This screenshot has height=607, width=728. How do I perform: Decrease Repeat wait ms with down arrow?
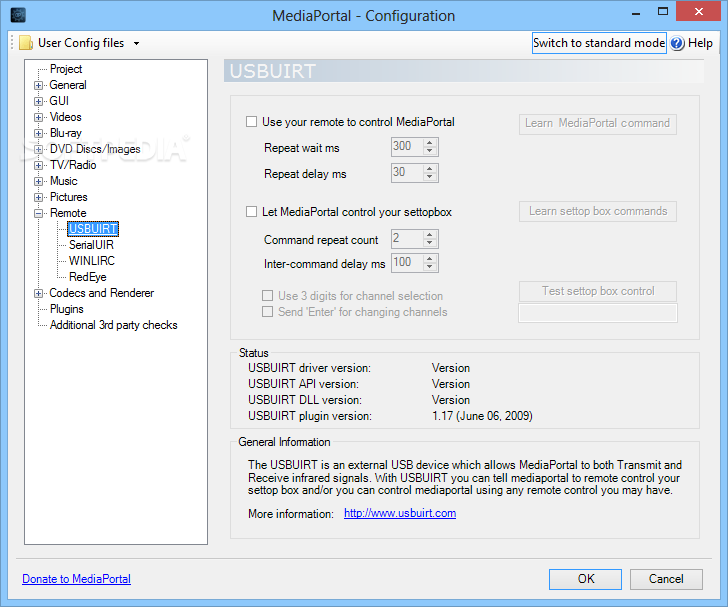coord(430,151)
